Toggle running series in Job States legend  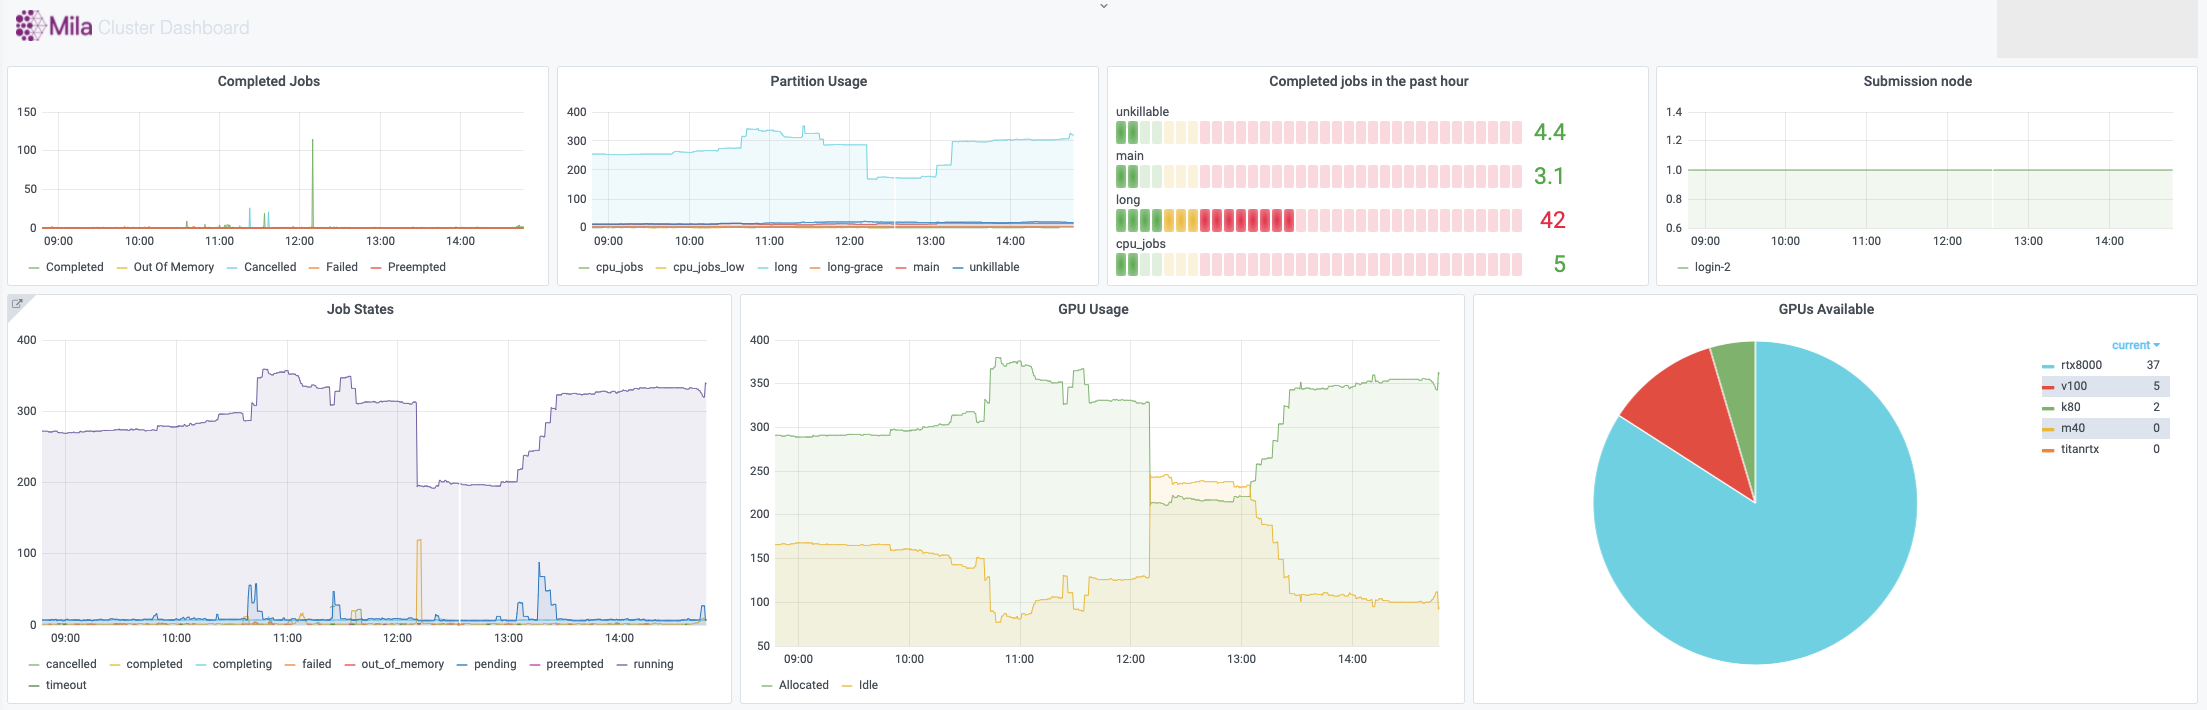coord(652,664)
